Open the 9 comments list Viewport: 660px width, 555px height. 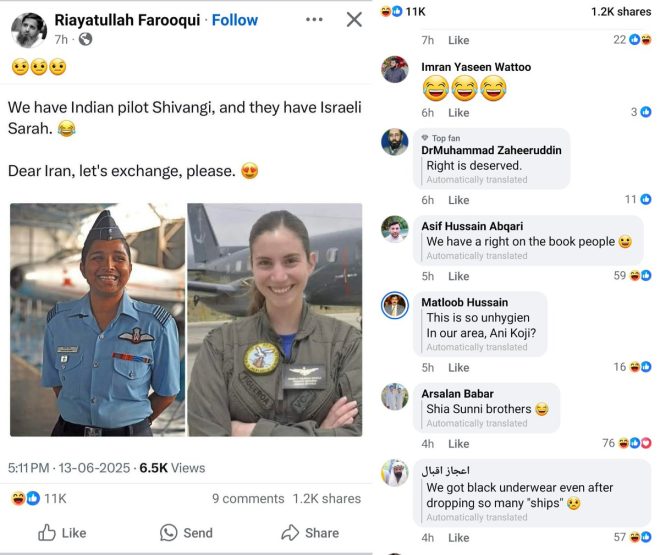tap(248, 499)
